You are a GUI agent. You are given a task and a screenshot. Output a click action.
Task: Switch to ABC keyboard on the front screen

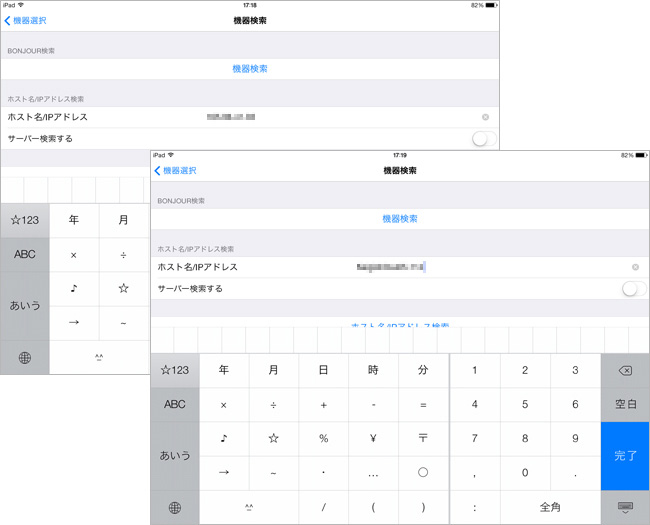(x=175, y=404)
